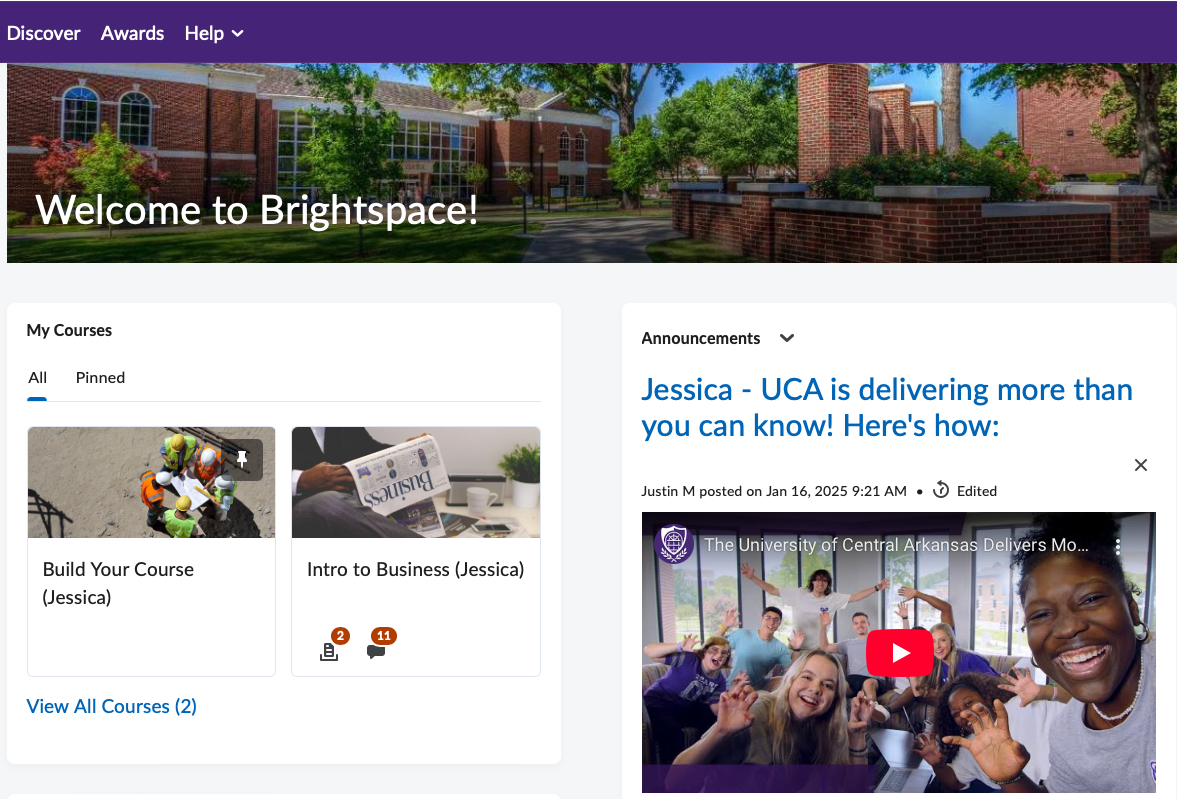Click the View All Courses (2) link
The image size is (1177, 799).
(x=111, y=706)
